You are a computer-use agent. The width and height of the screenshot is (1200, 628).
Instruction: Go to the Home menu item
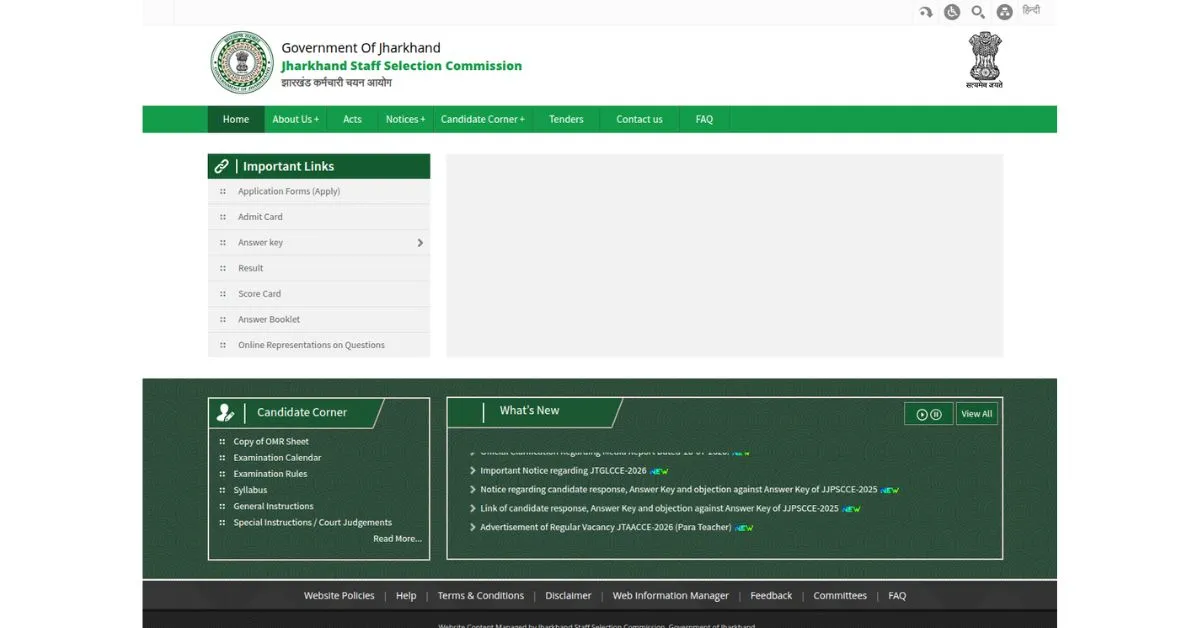[x=236, y=119]
